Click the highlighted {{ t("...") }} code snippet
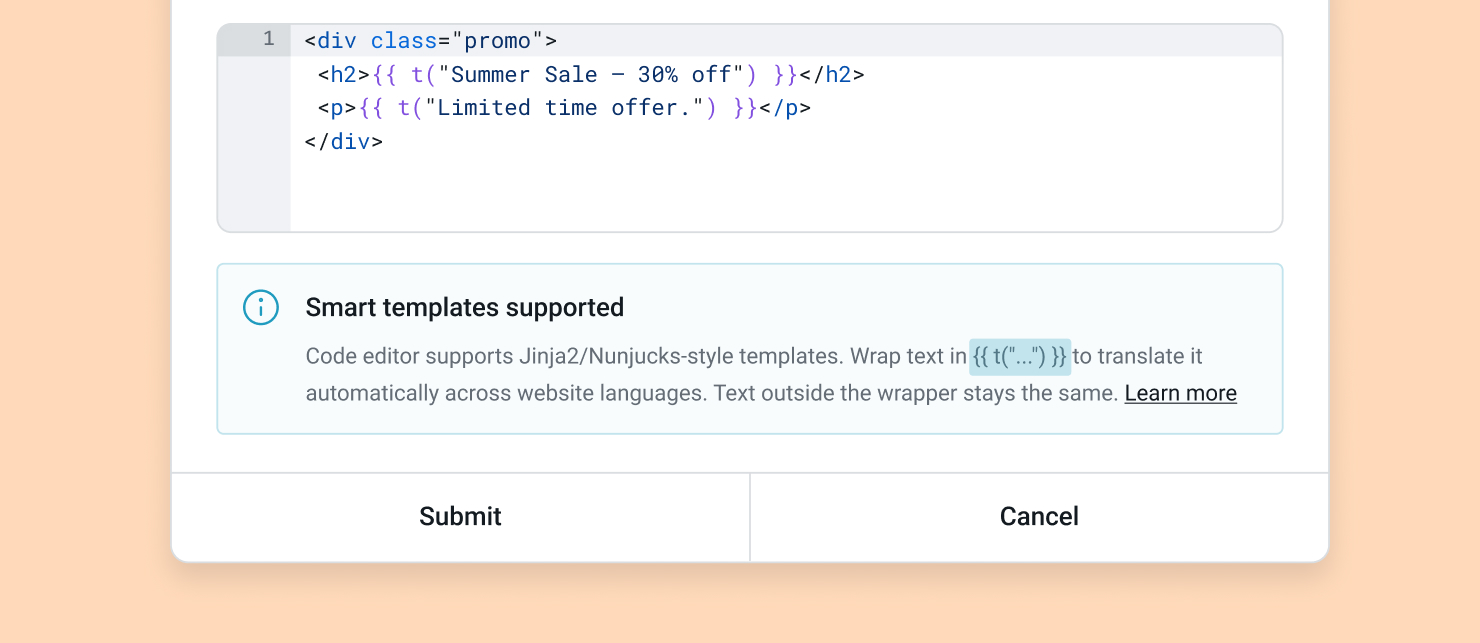 coord(1020,356)
